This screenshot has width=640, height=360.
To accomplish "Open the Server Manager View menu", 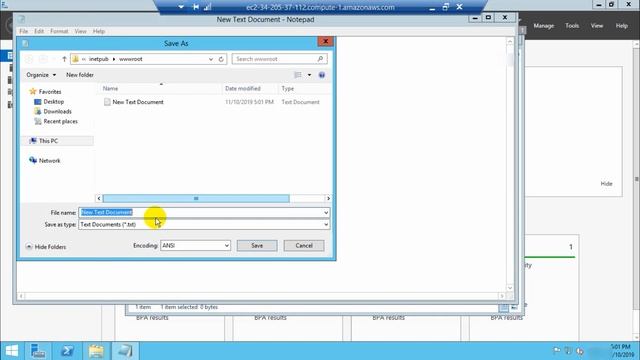I will point(597,26).
